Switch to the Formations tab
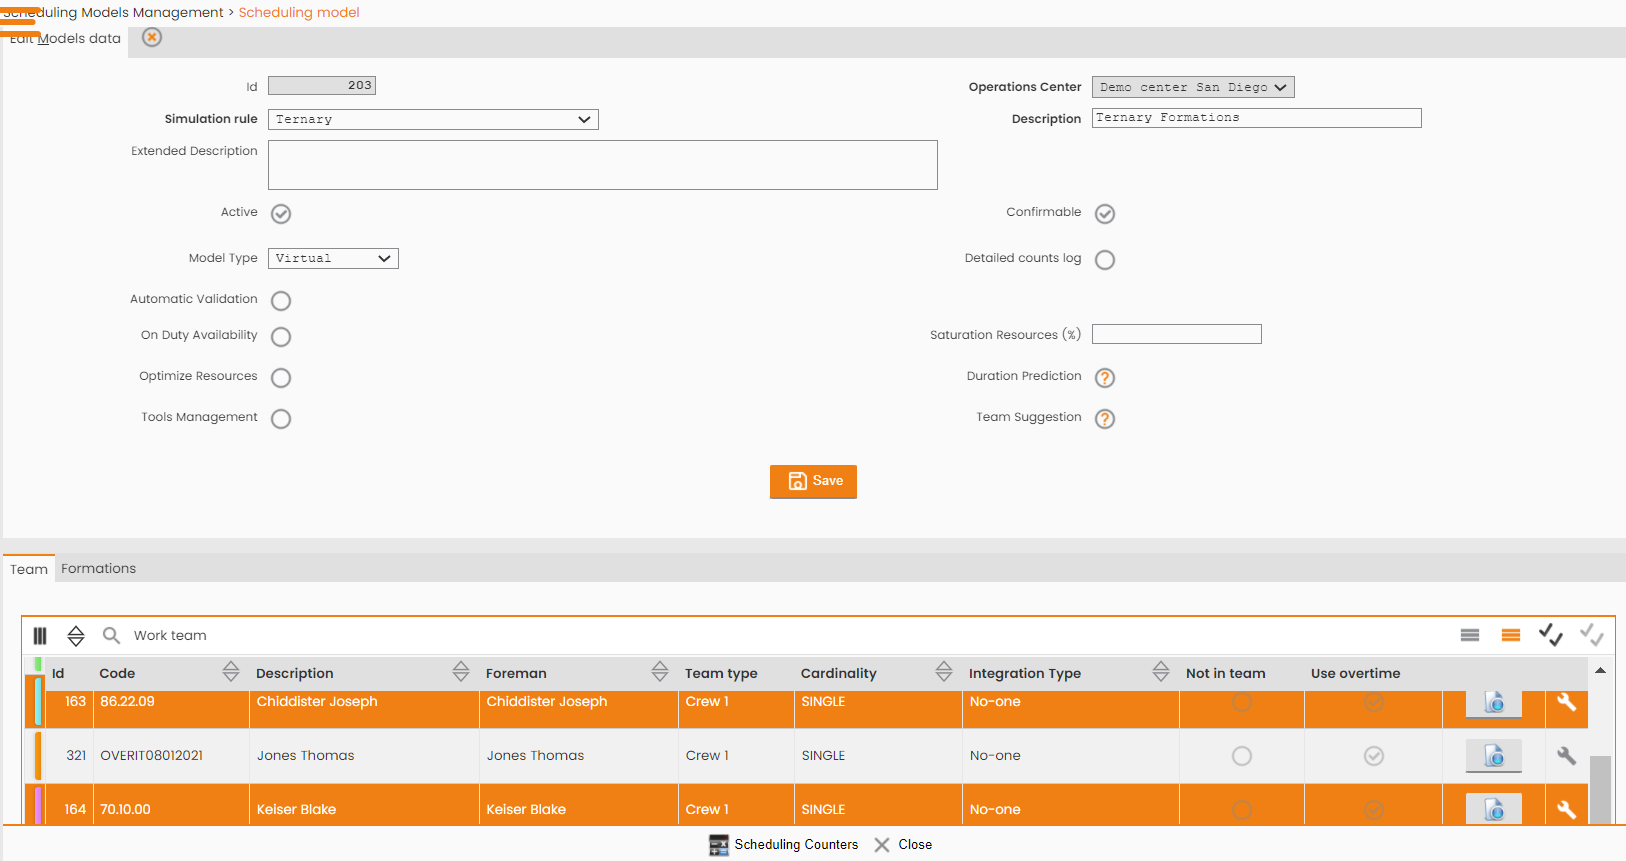The height and width of the screenshot is (861, 1626). pos(98,569)
